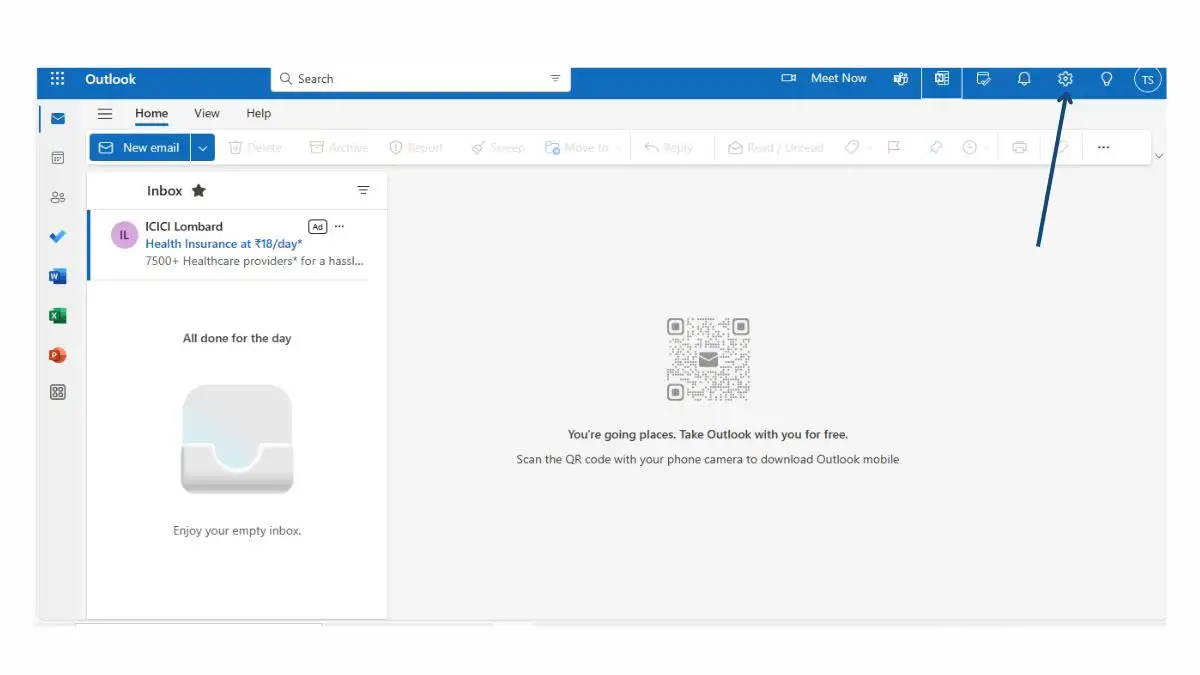Open Mail in the left sidebar
1200x675 pixels.
click(x=58, y=118)
